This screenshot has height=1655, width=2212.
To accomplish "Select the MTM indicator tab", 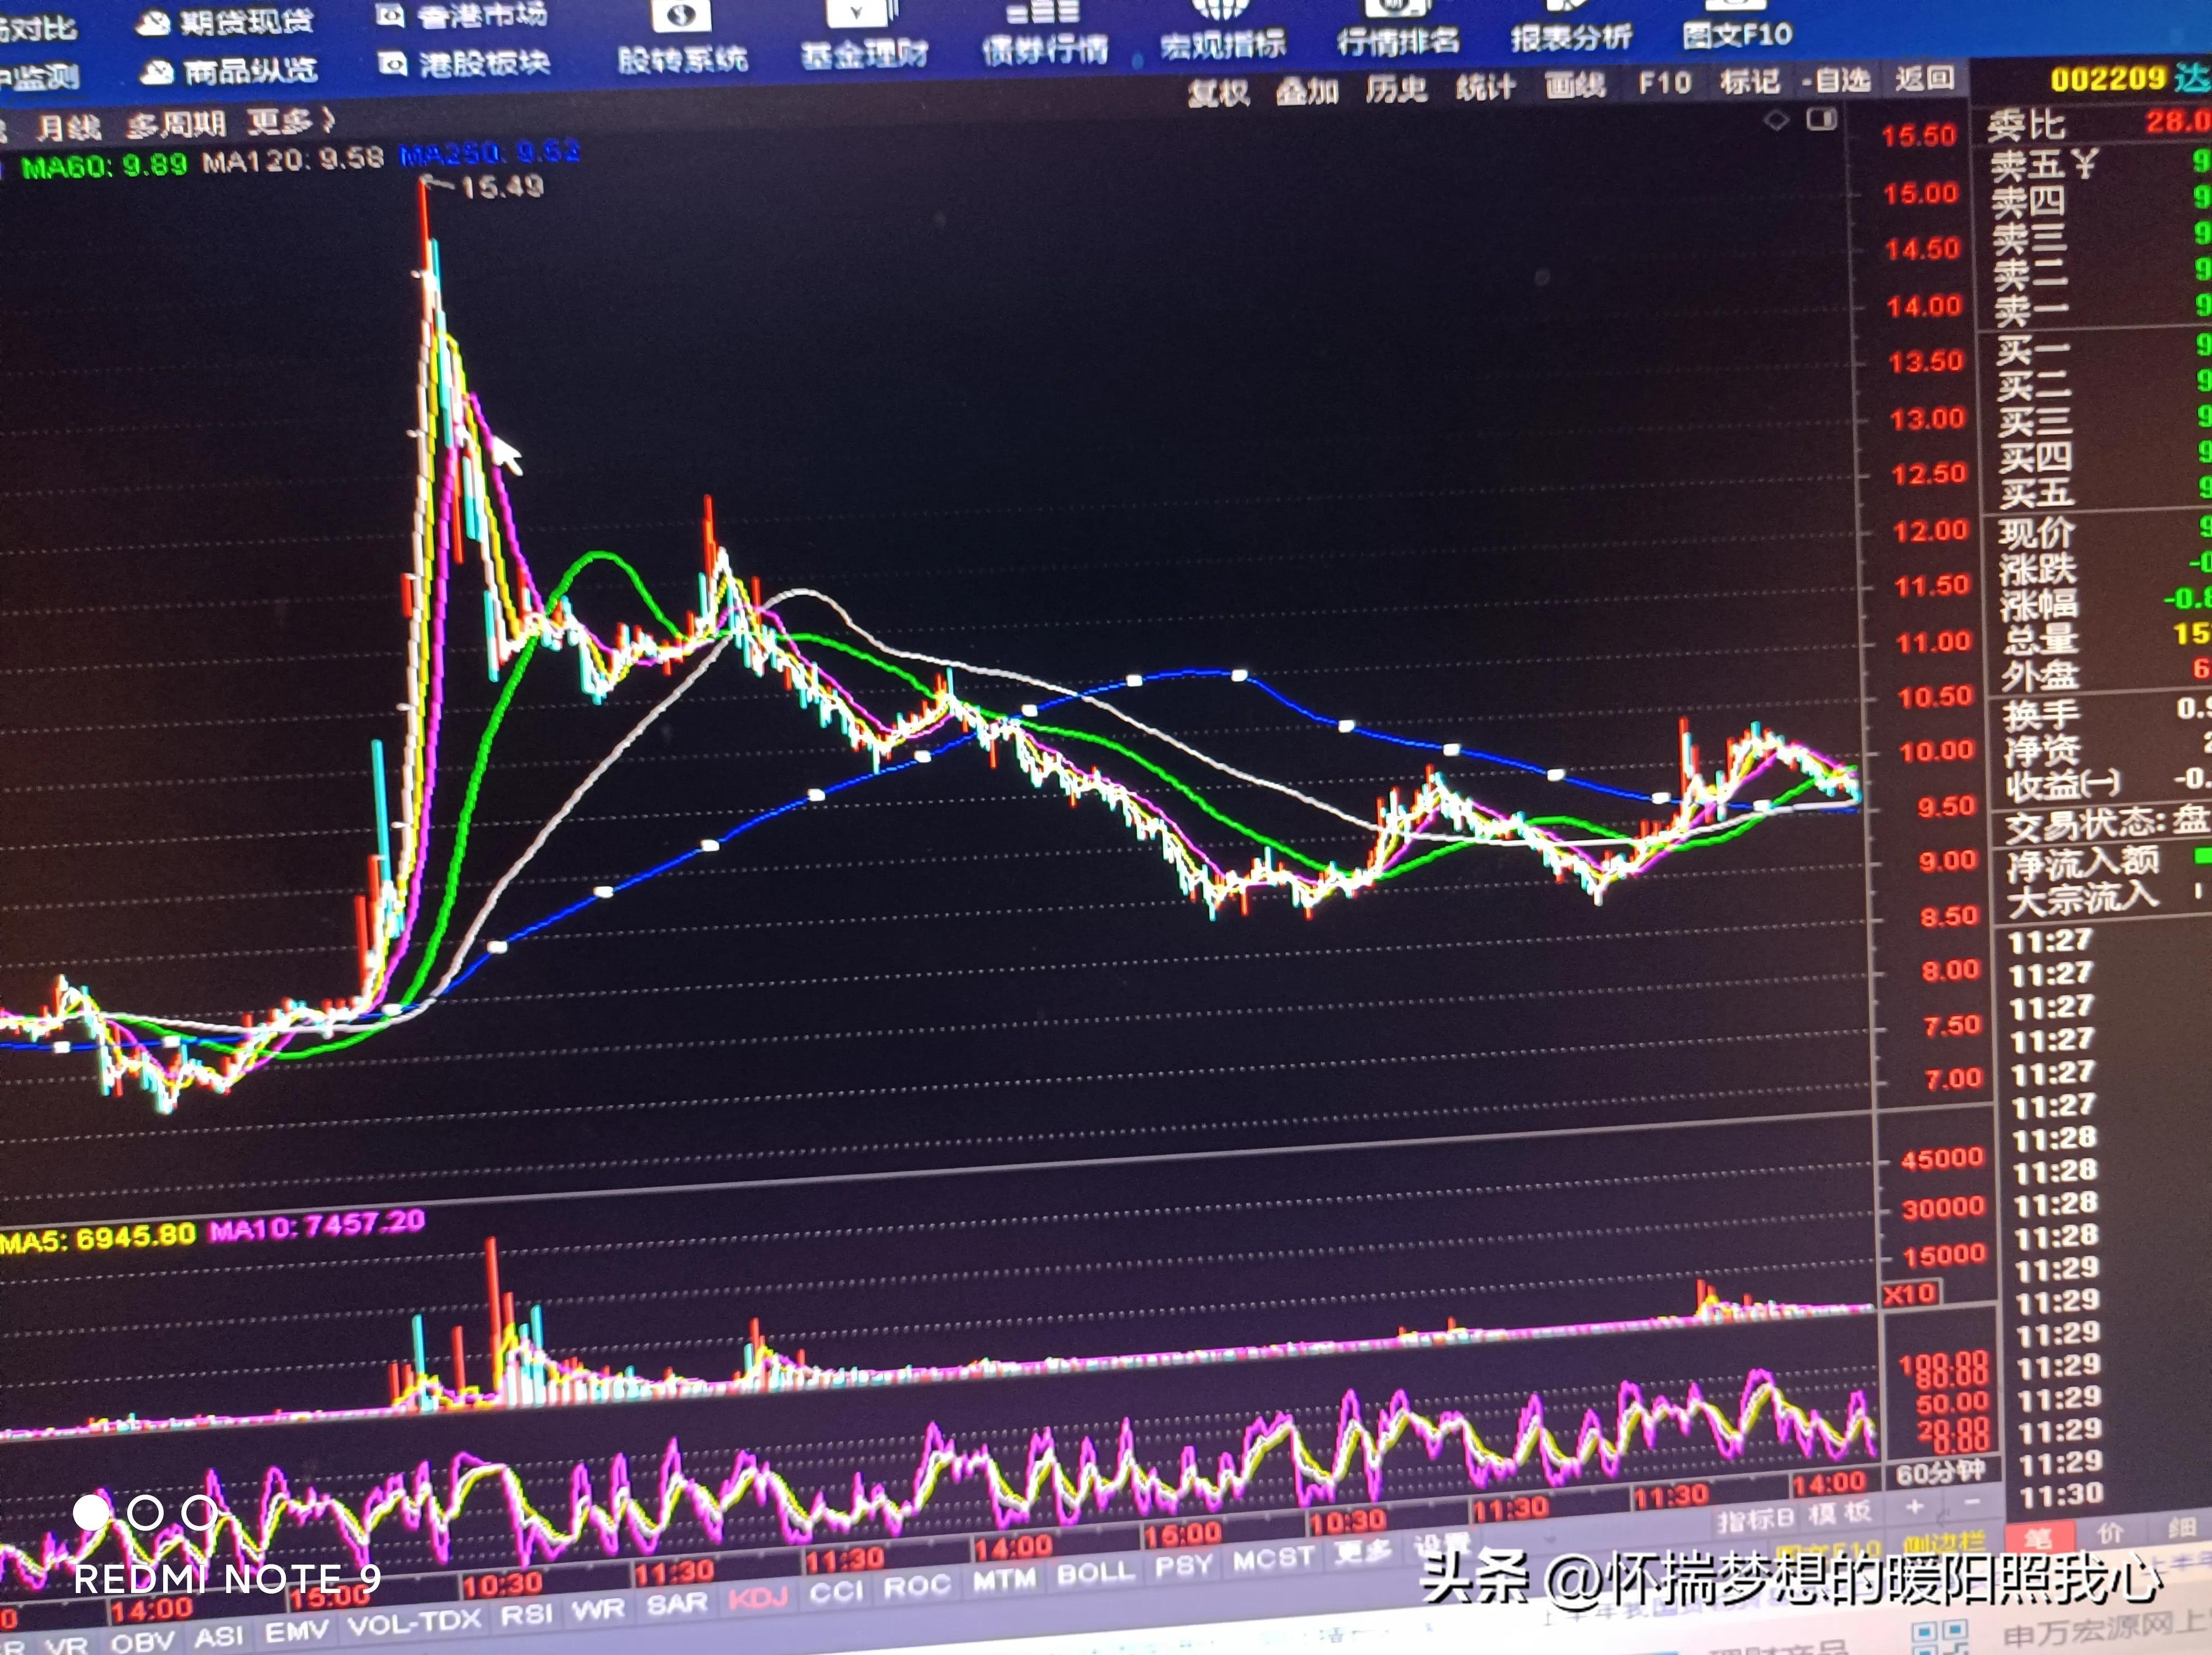I will [x=1004, y=1578].
